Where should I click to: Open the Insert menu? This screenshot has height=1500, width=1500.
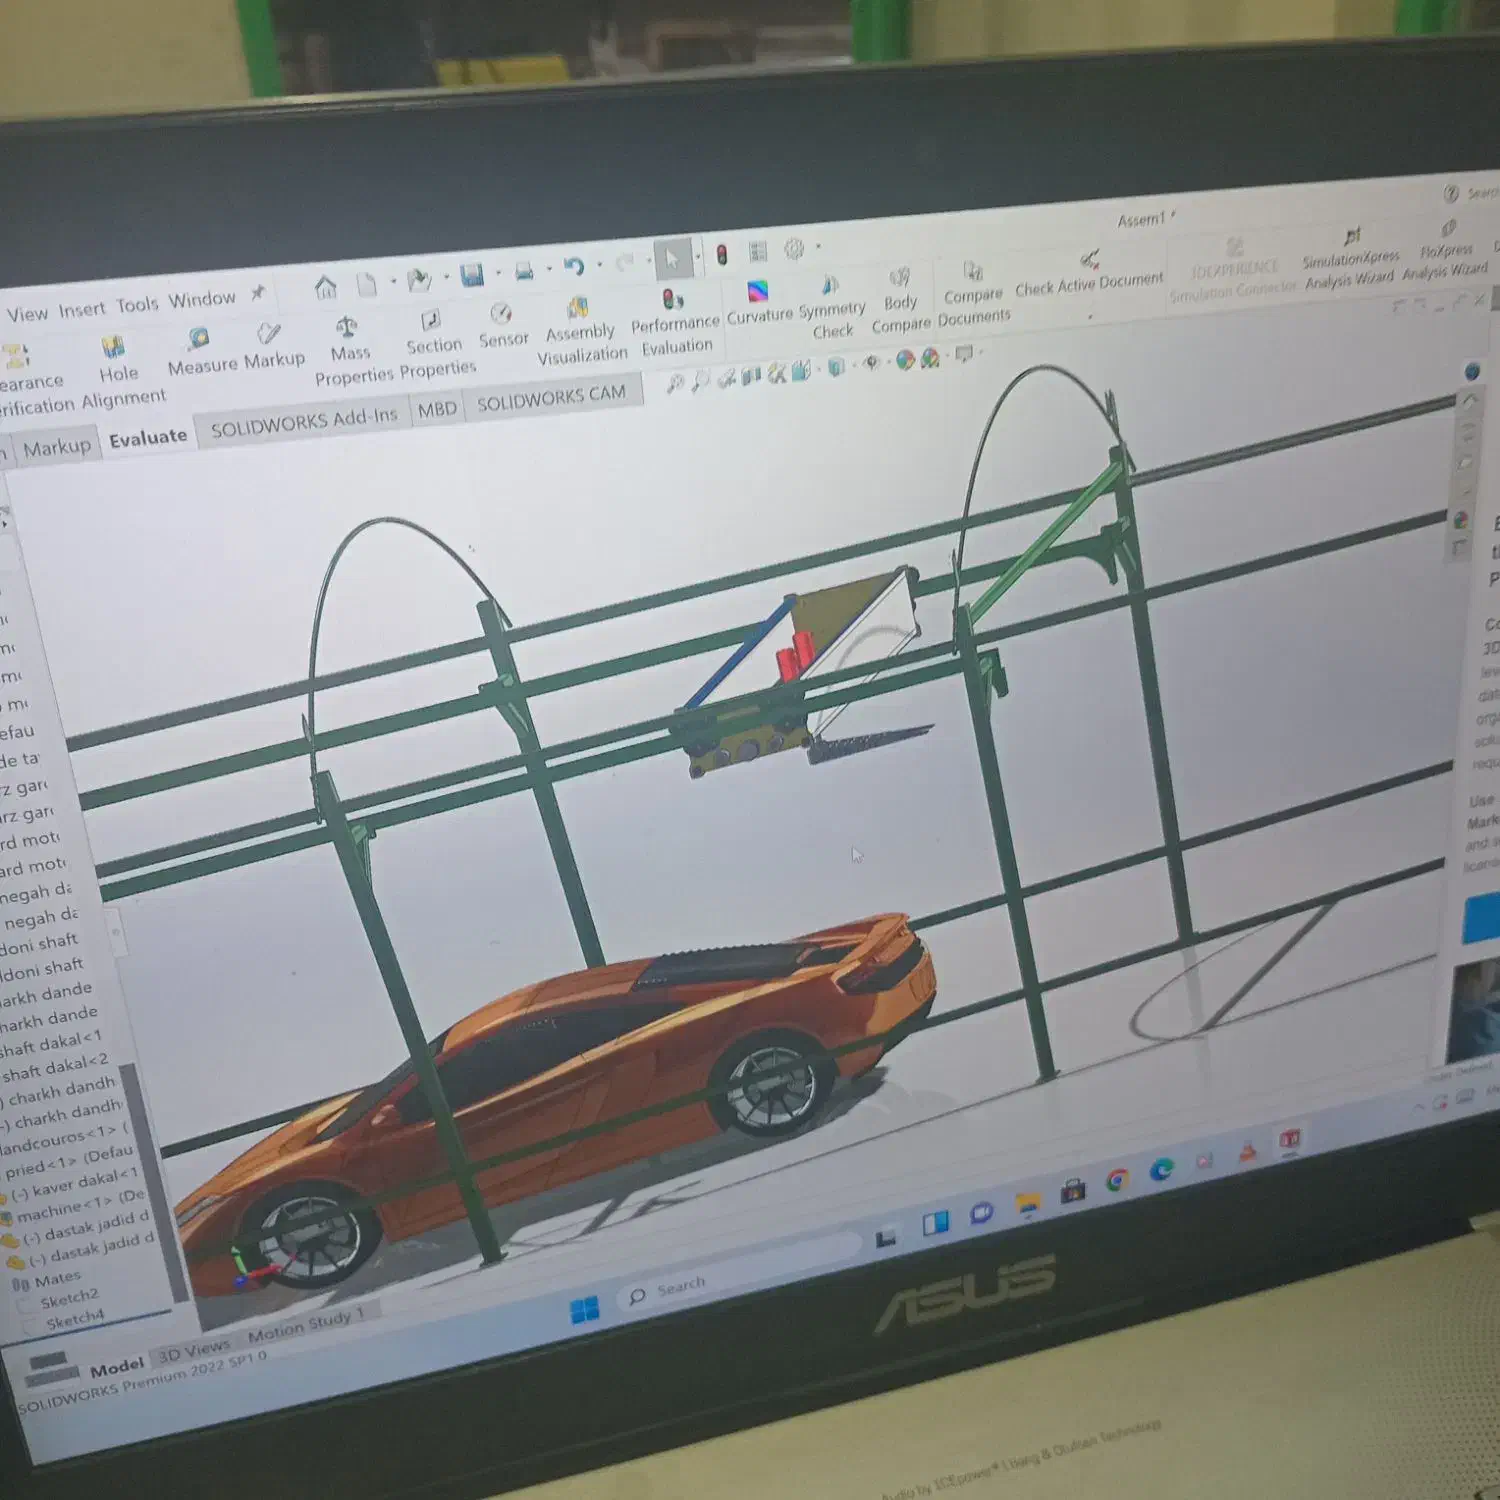81,308
